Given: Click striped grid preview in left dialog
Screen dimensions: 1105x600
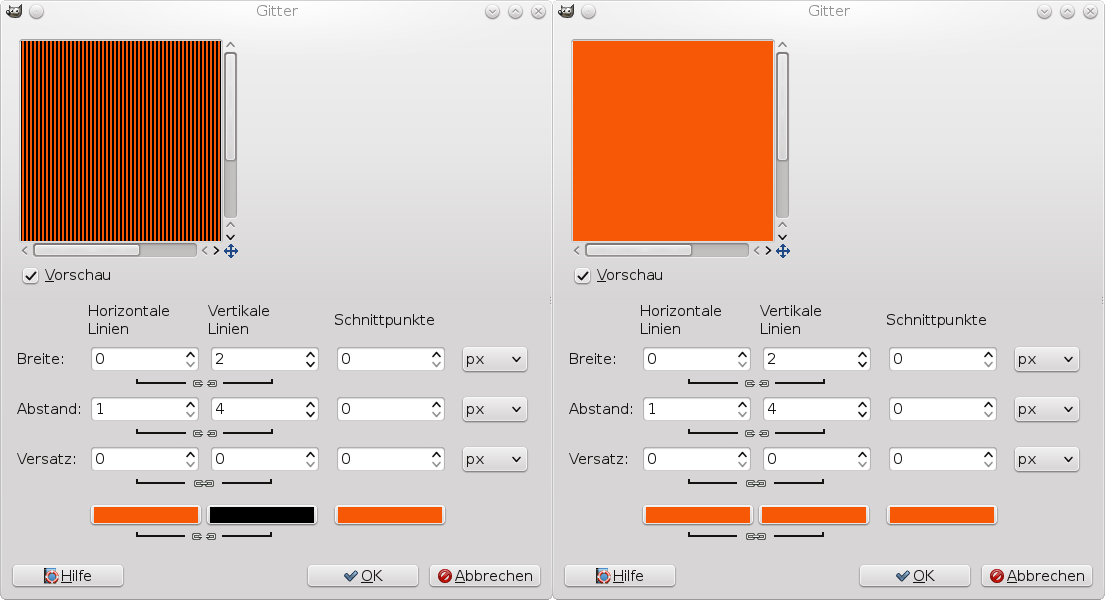Looking at the screenshot, I should pos(121,141).
